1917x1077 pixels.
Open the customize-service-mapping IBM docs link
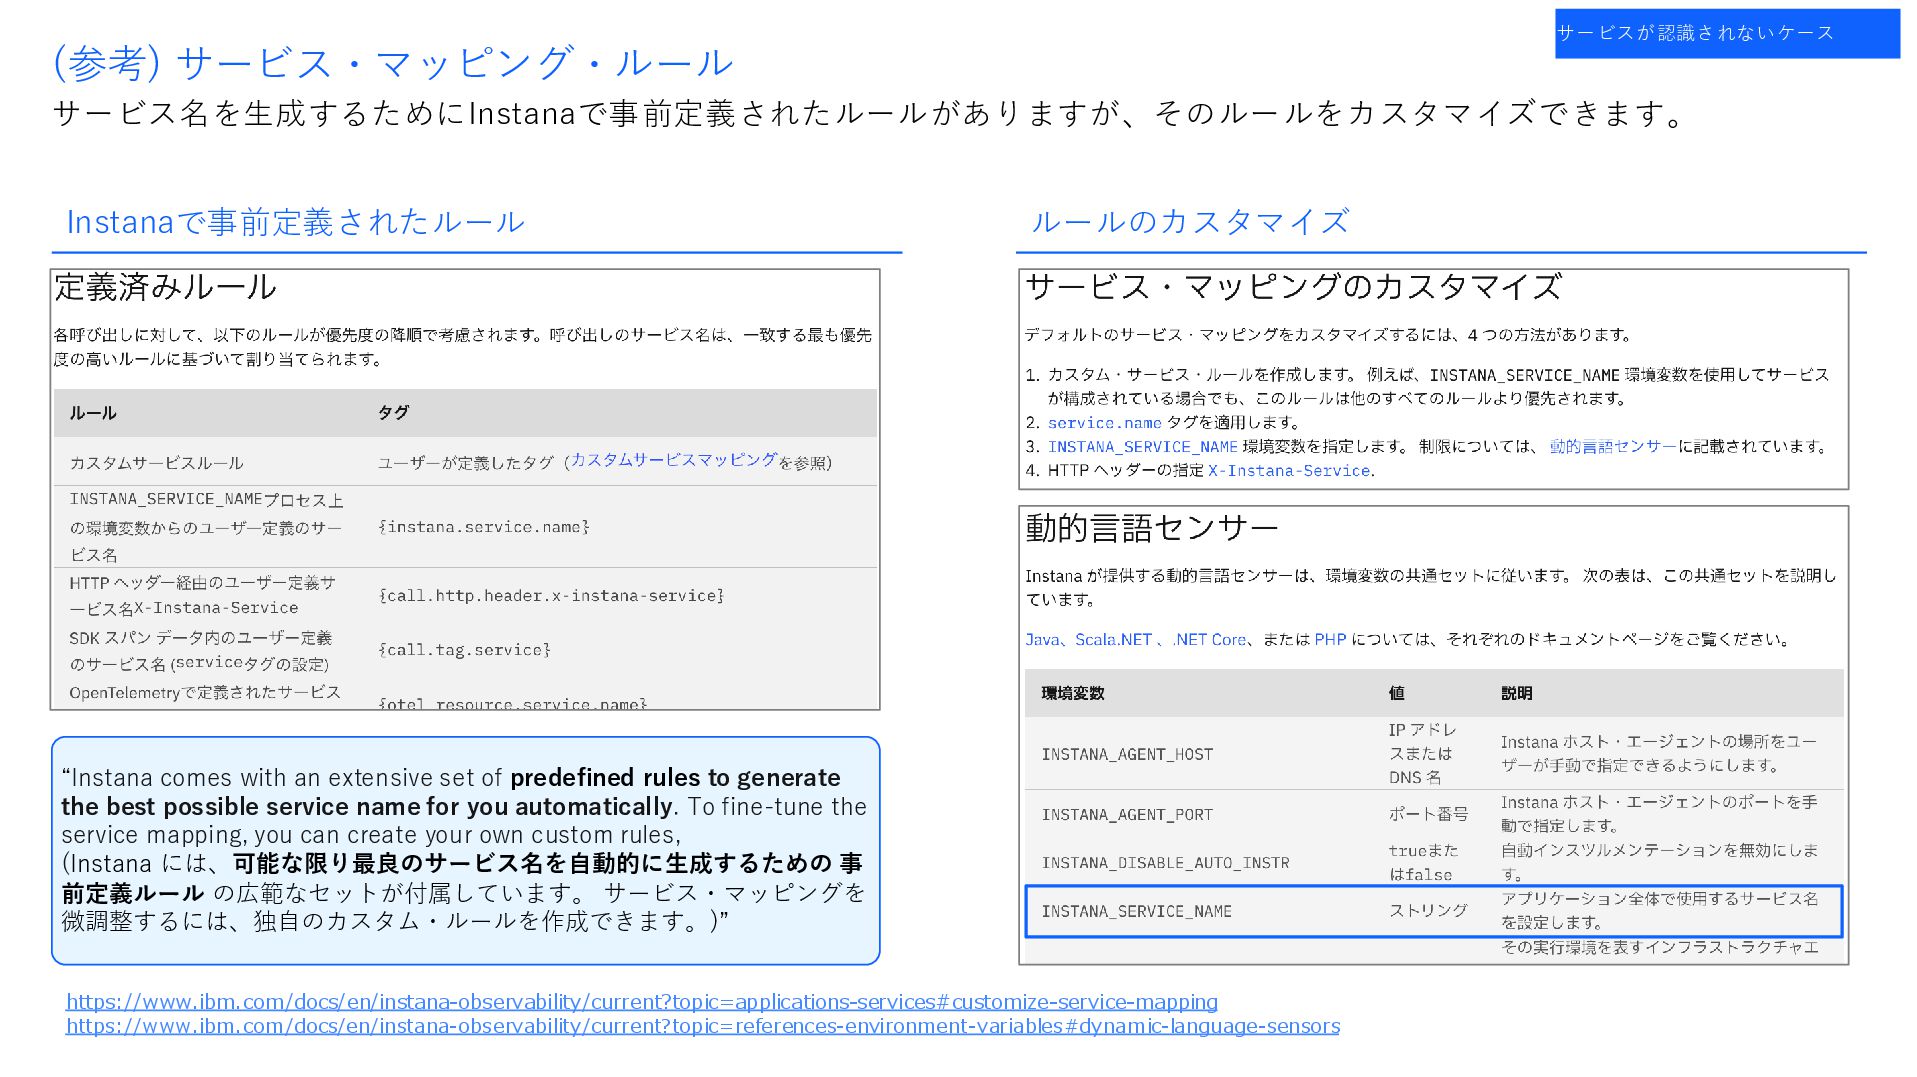coord(641,1001)
